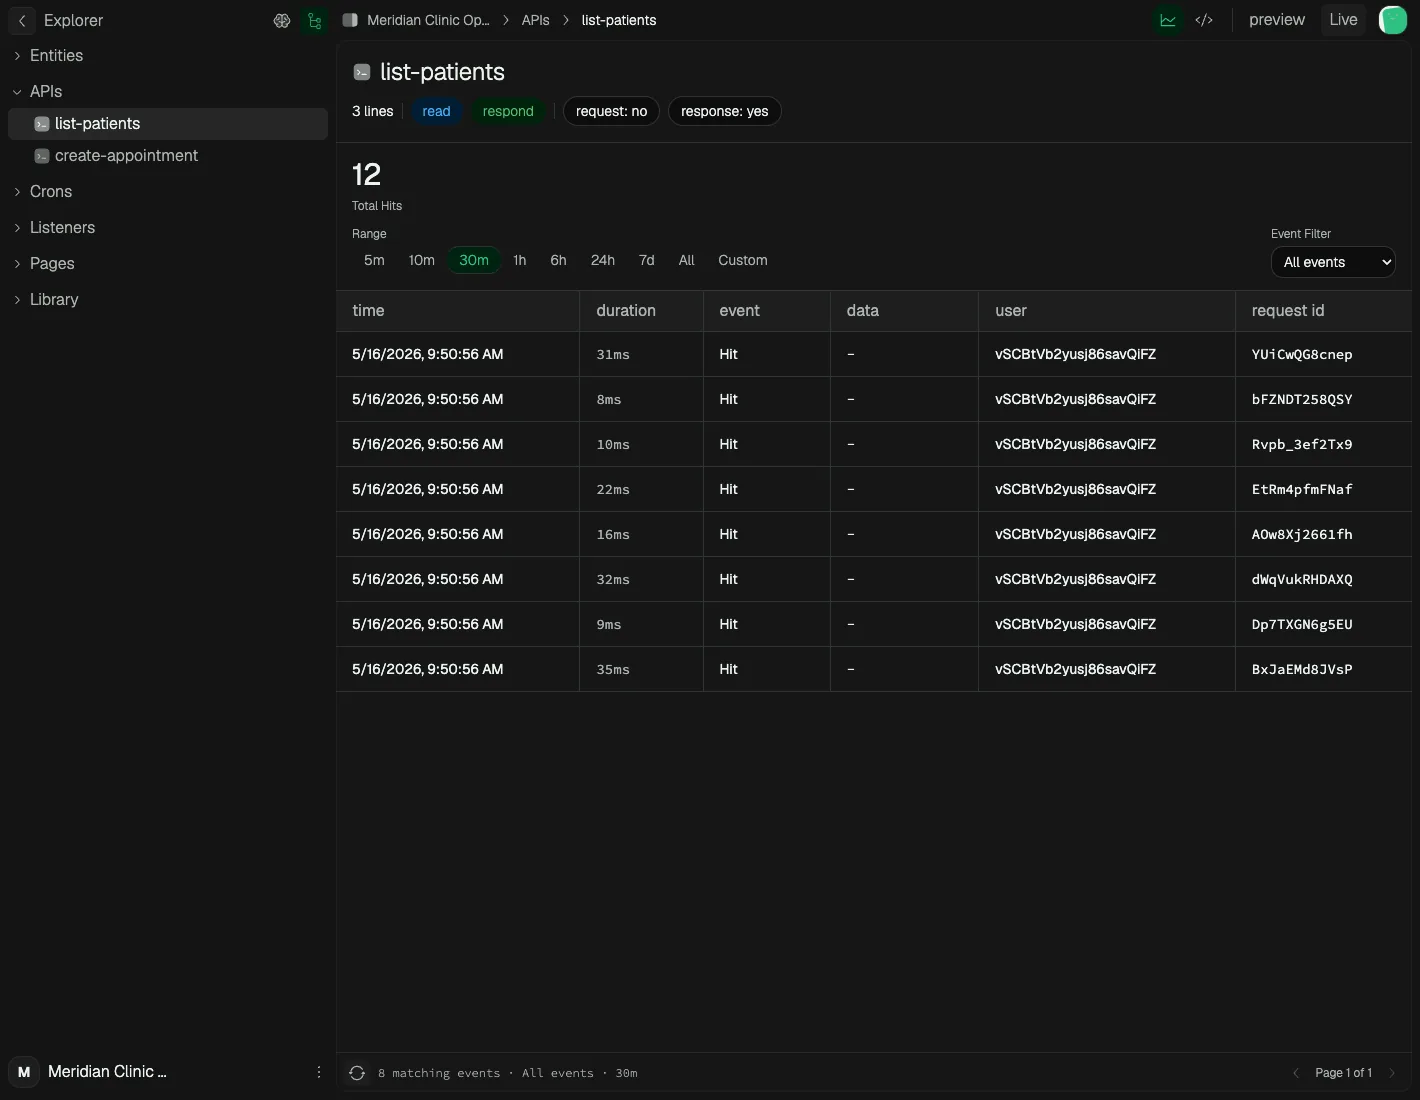Expand the Entities section

[x=56, y=56]
